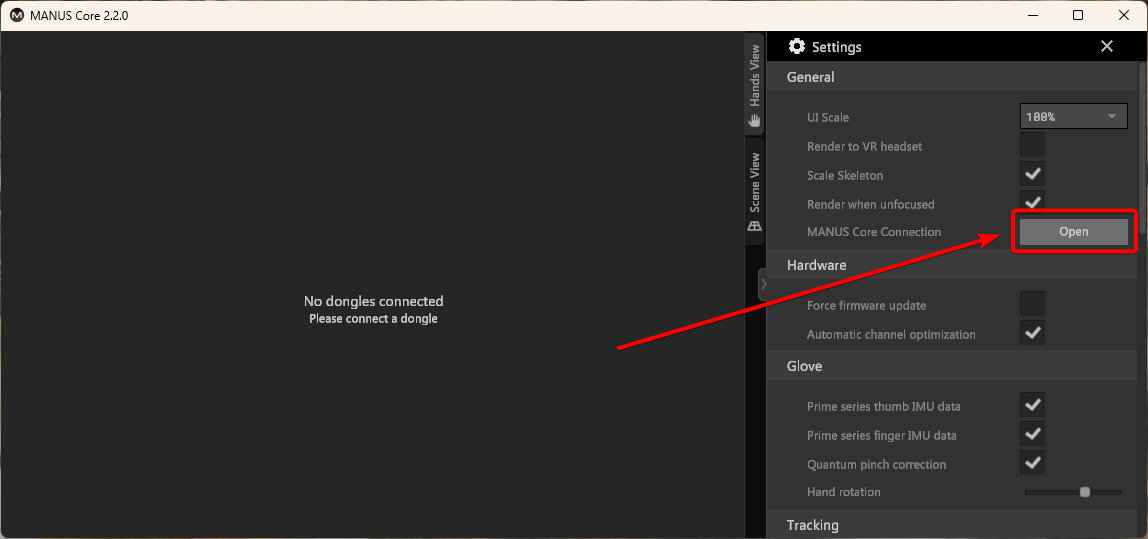Open the MANUS Core Connection
1148x539 pixels.
pyautogui.click(x=1073, y=232)
